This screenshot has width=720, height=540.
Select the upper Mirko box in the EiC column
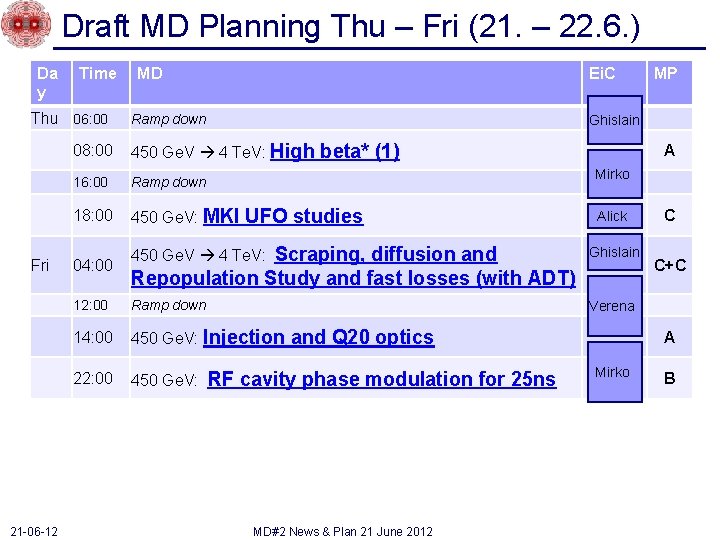coord(612,174)
